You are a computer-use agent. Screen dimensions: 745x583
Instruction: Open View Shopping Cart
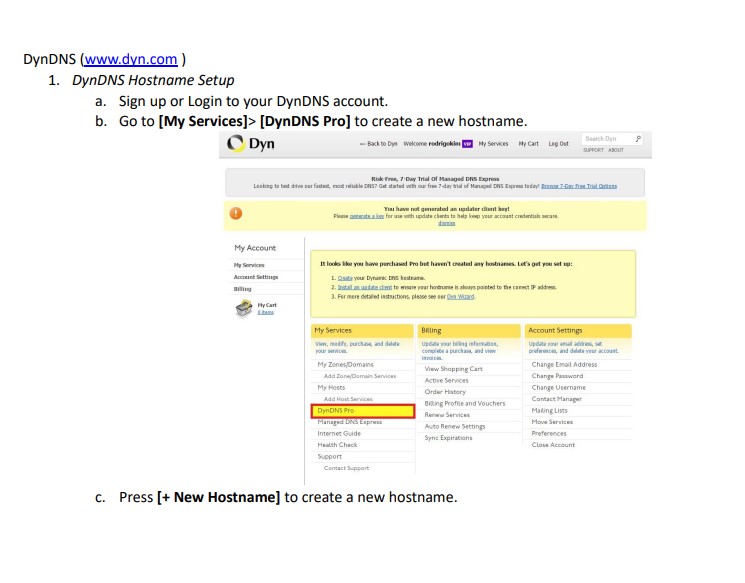453,369
